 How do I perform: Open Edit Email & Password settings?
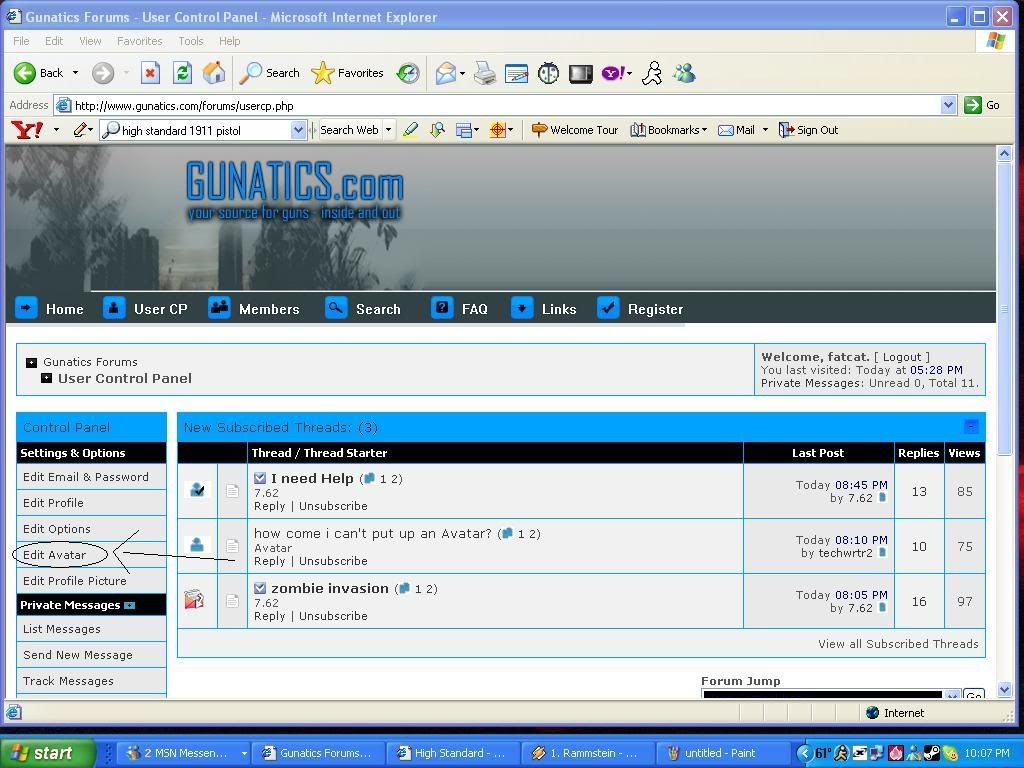(86, 477)
